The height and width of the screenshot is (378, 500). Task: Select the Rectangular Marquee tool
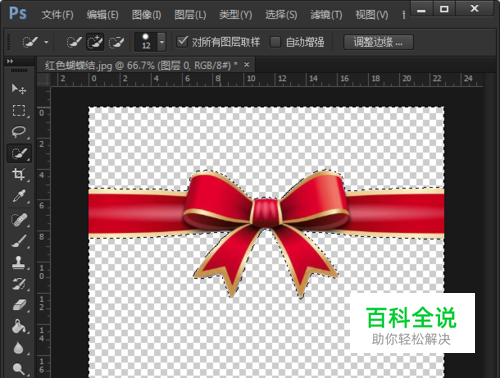[x=19, y=110]
